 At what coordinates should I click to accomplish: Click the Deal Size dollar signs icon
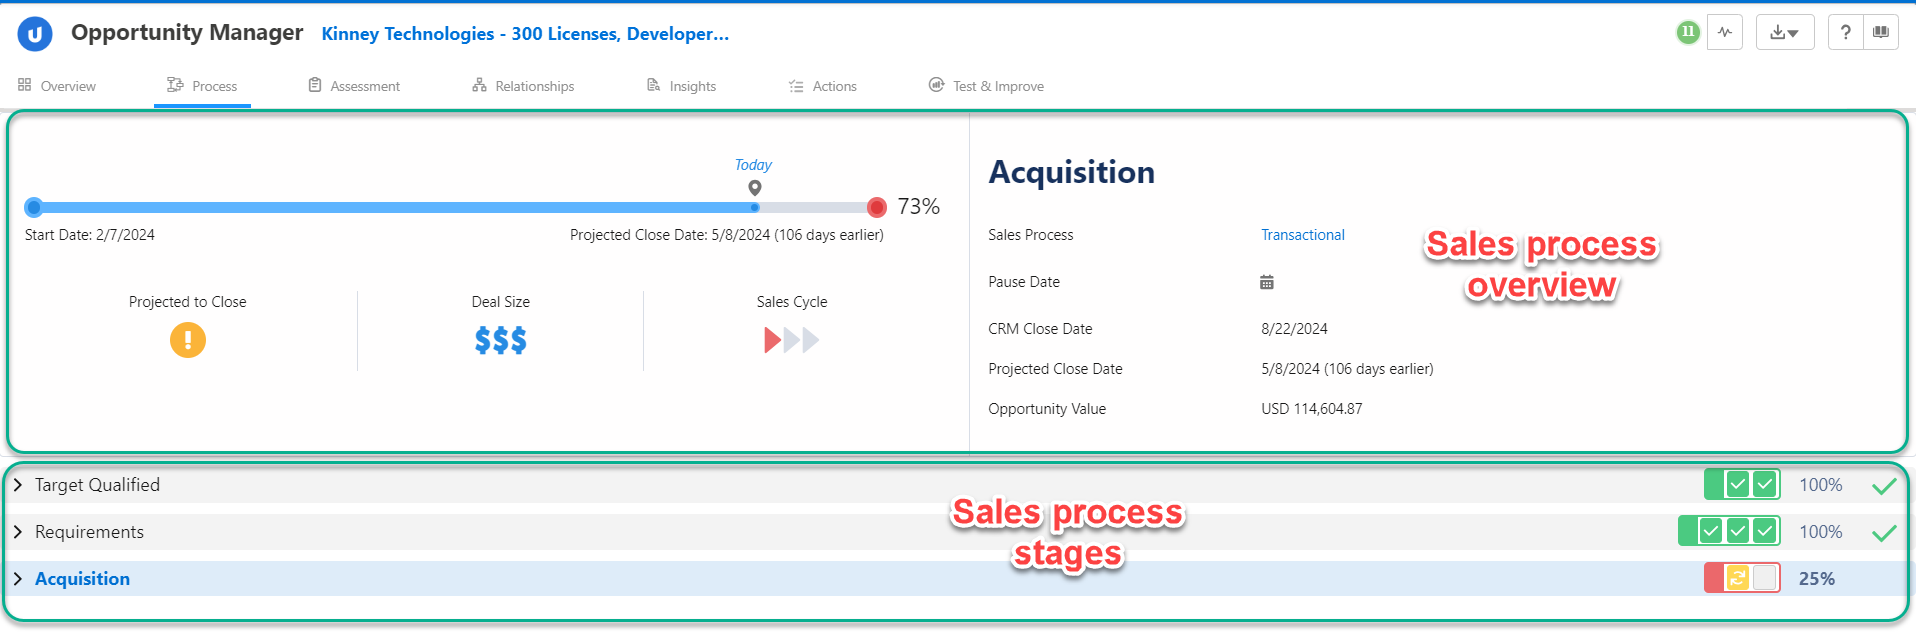click(x=501, y=341)
